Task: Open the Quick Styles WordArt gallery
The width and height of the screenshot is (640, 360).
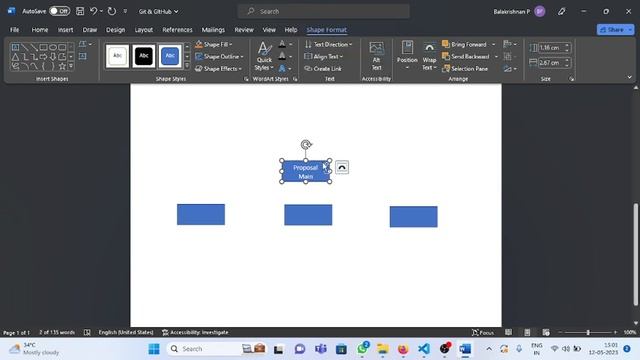Action: click(264, 56)
